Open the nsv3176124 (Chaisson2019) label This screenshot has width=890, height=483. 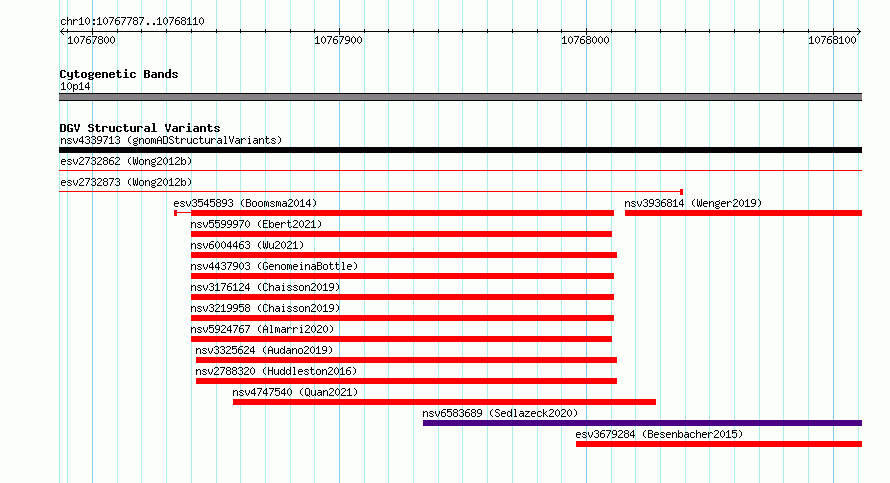pos(265,287)
